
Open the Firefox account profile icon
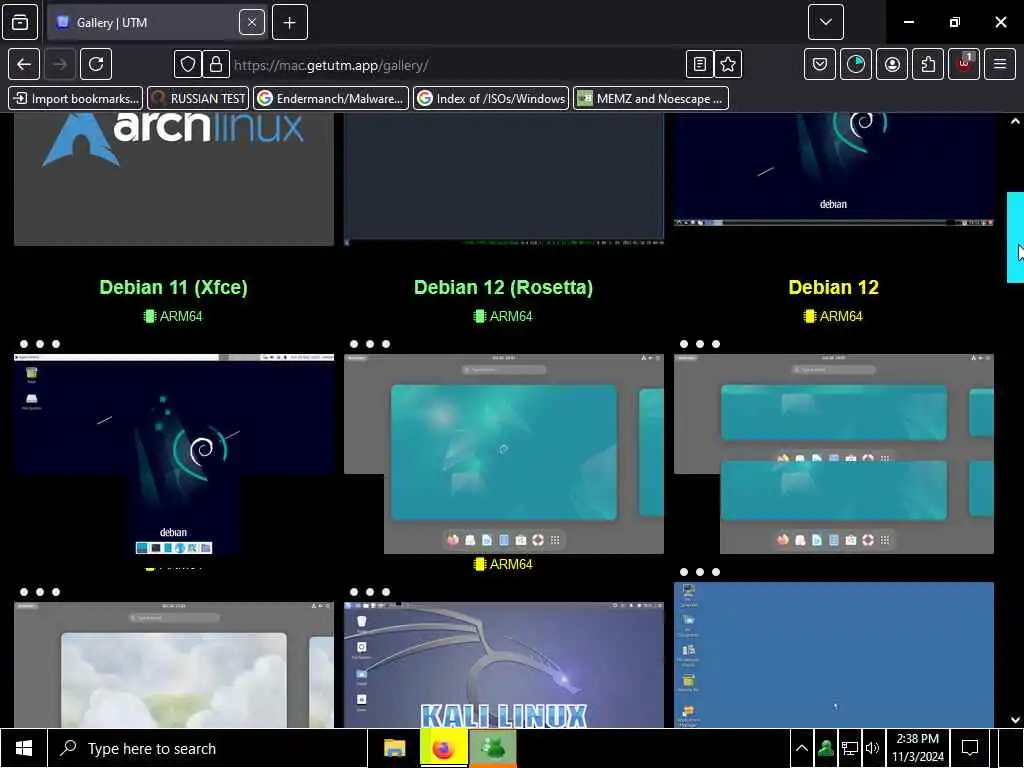[892, 64]
